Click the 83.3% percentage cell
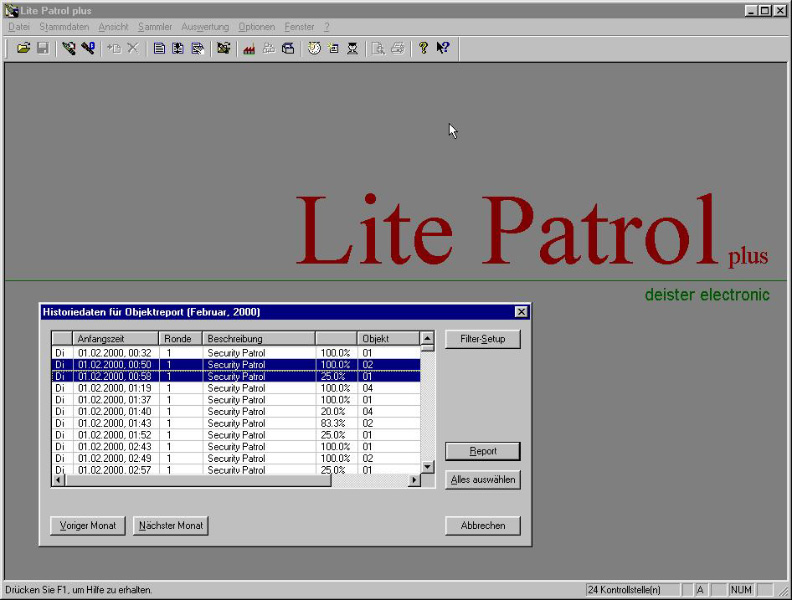 336,423
